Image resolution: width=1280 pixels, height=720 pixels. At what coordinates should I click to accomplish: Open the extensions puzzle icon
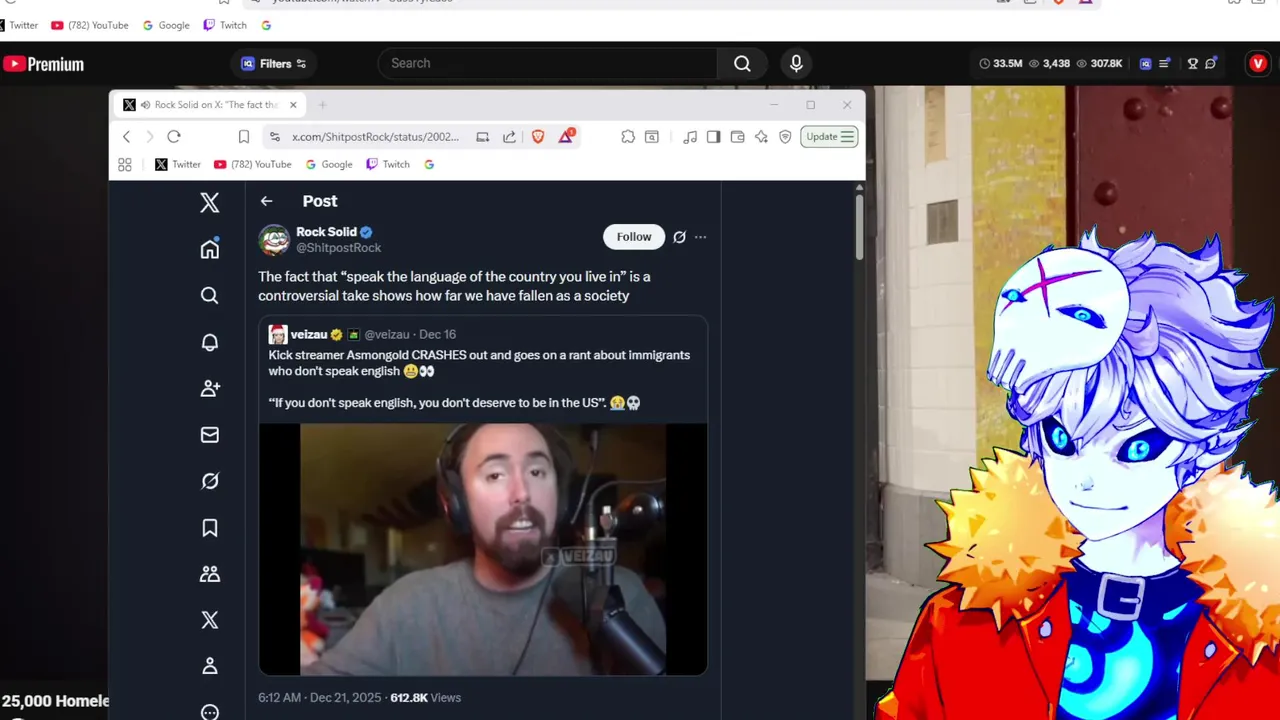(x=628, y=137)
